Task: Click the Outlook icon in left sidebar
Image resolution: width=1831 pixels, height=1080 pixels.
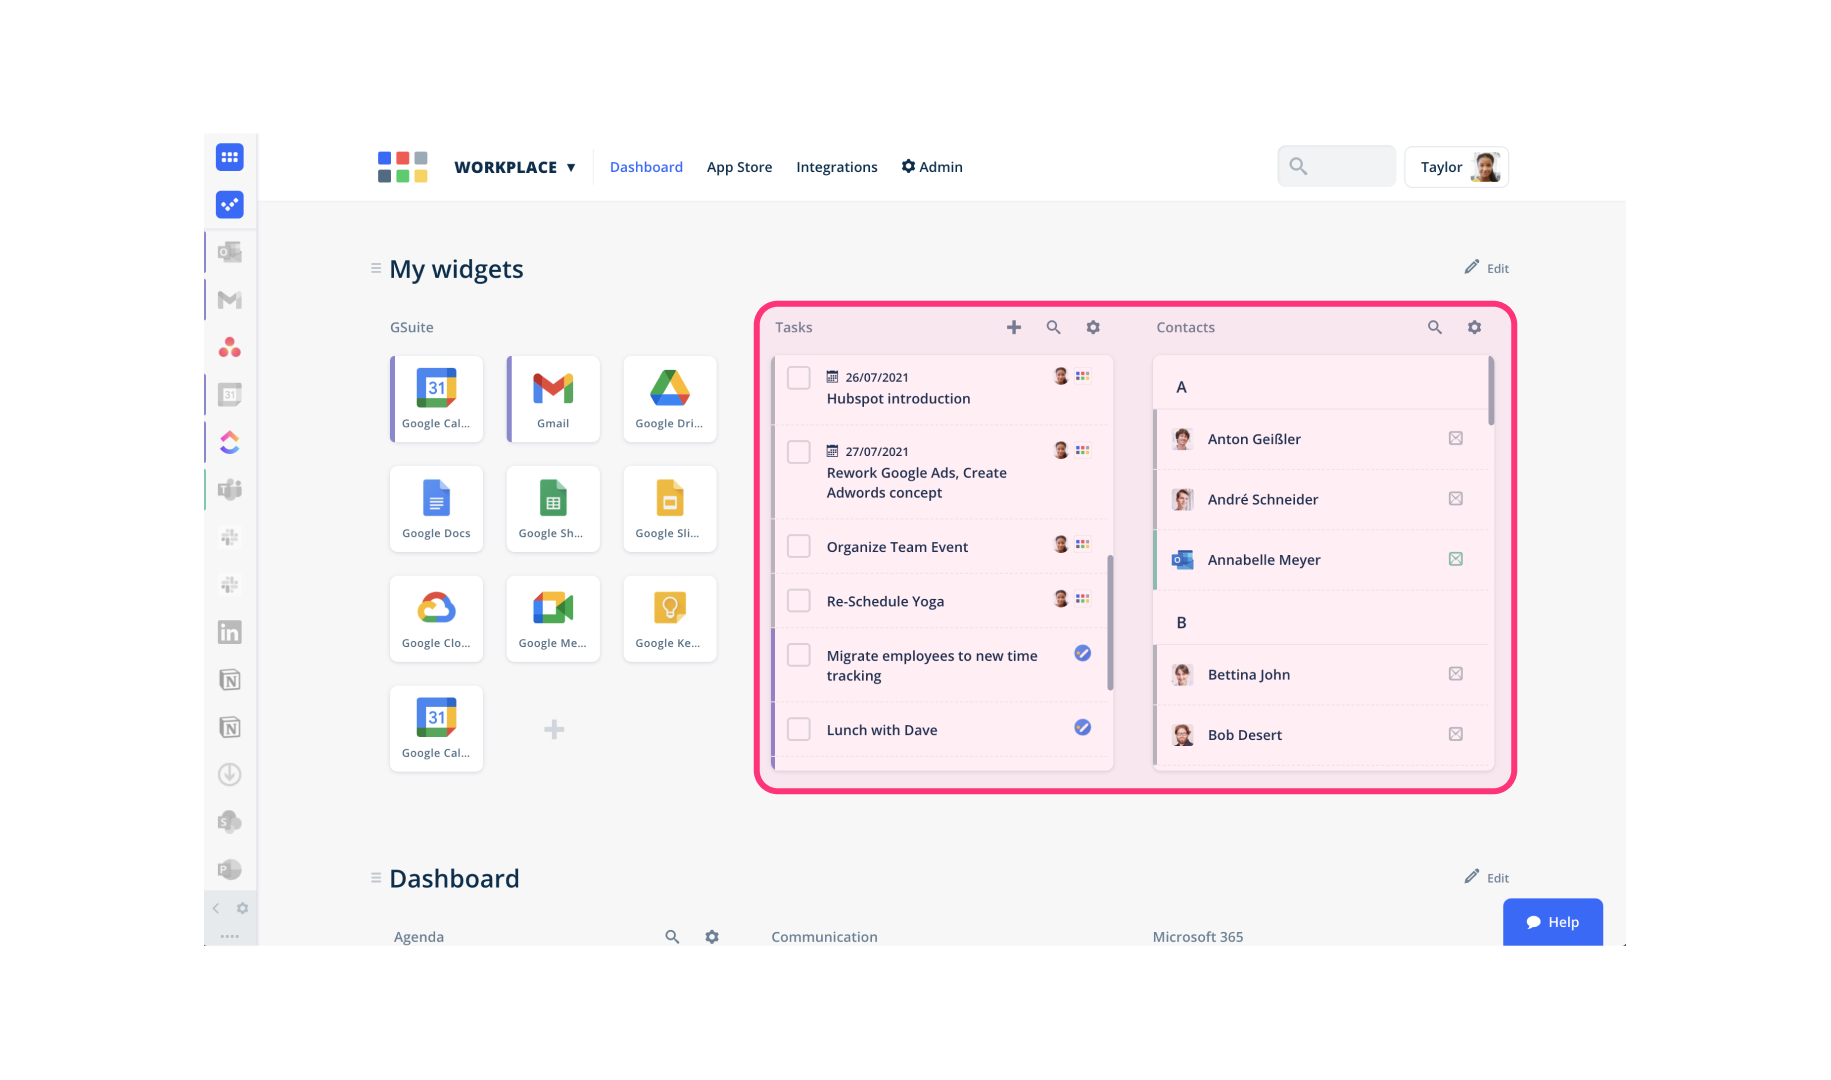Action: tap(230, 252)
